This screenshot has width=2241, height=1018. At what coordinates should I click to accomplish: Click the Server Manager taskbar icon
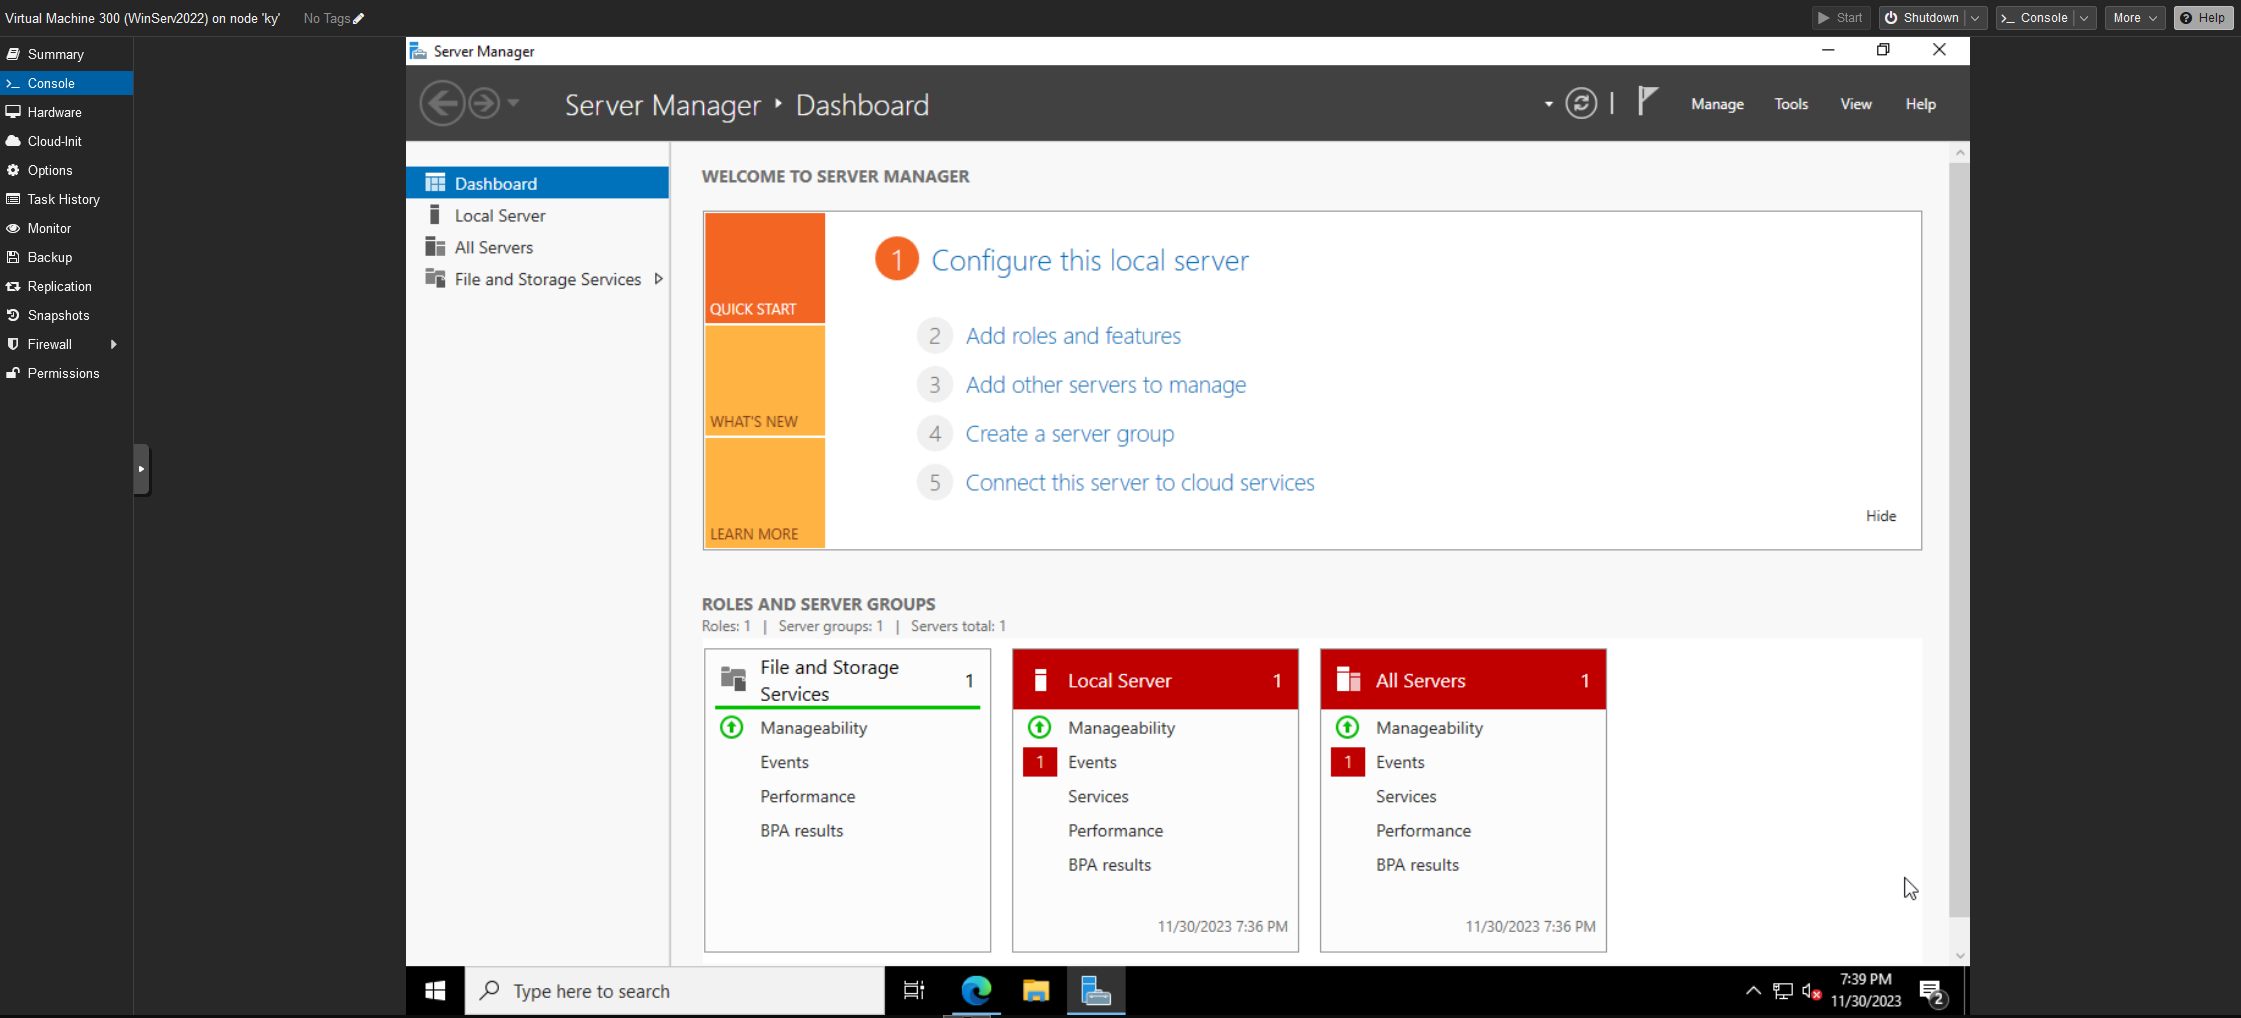[x=1096, y=991]
